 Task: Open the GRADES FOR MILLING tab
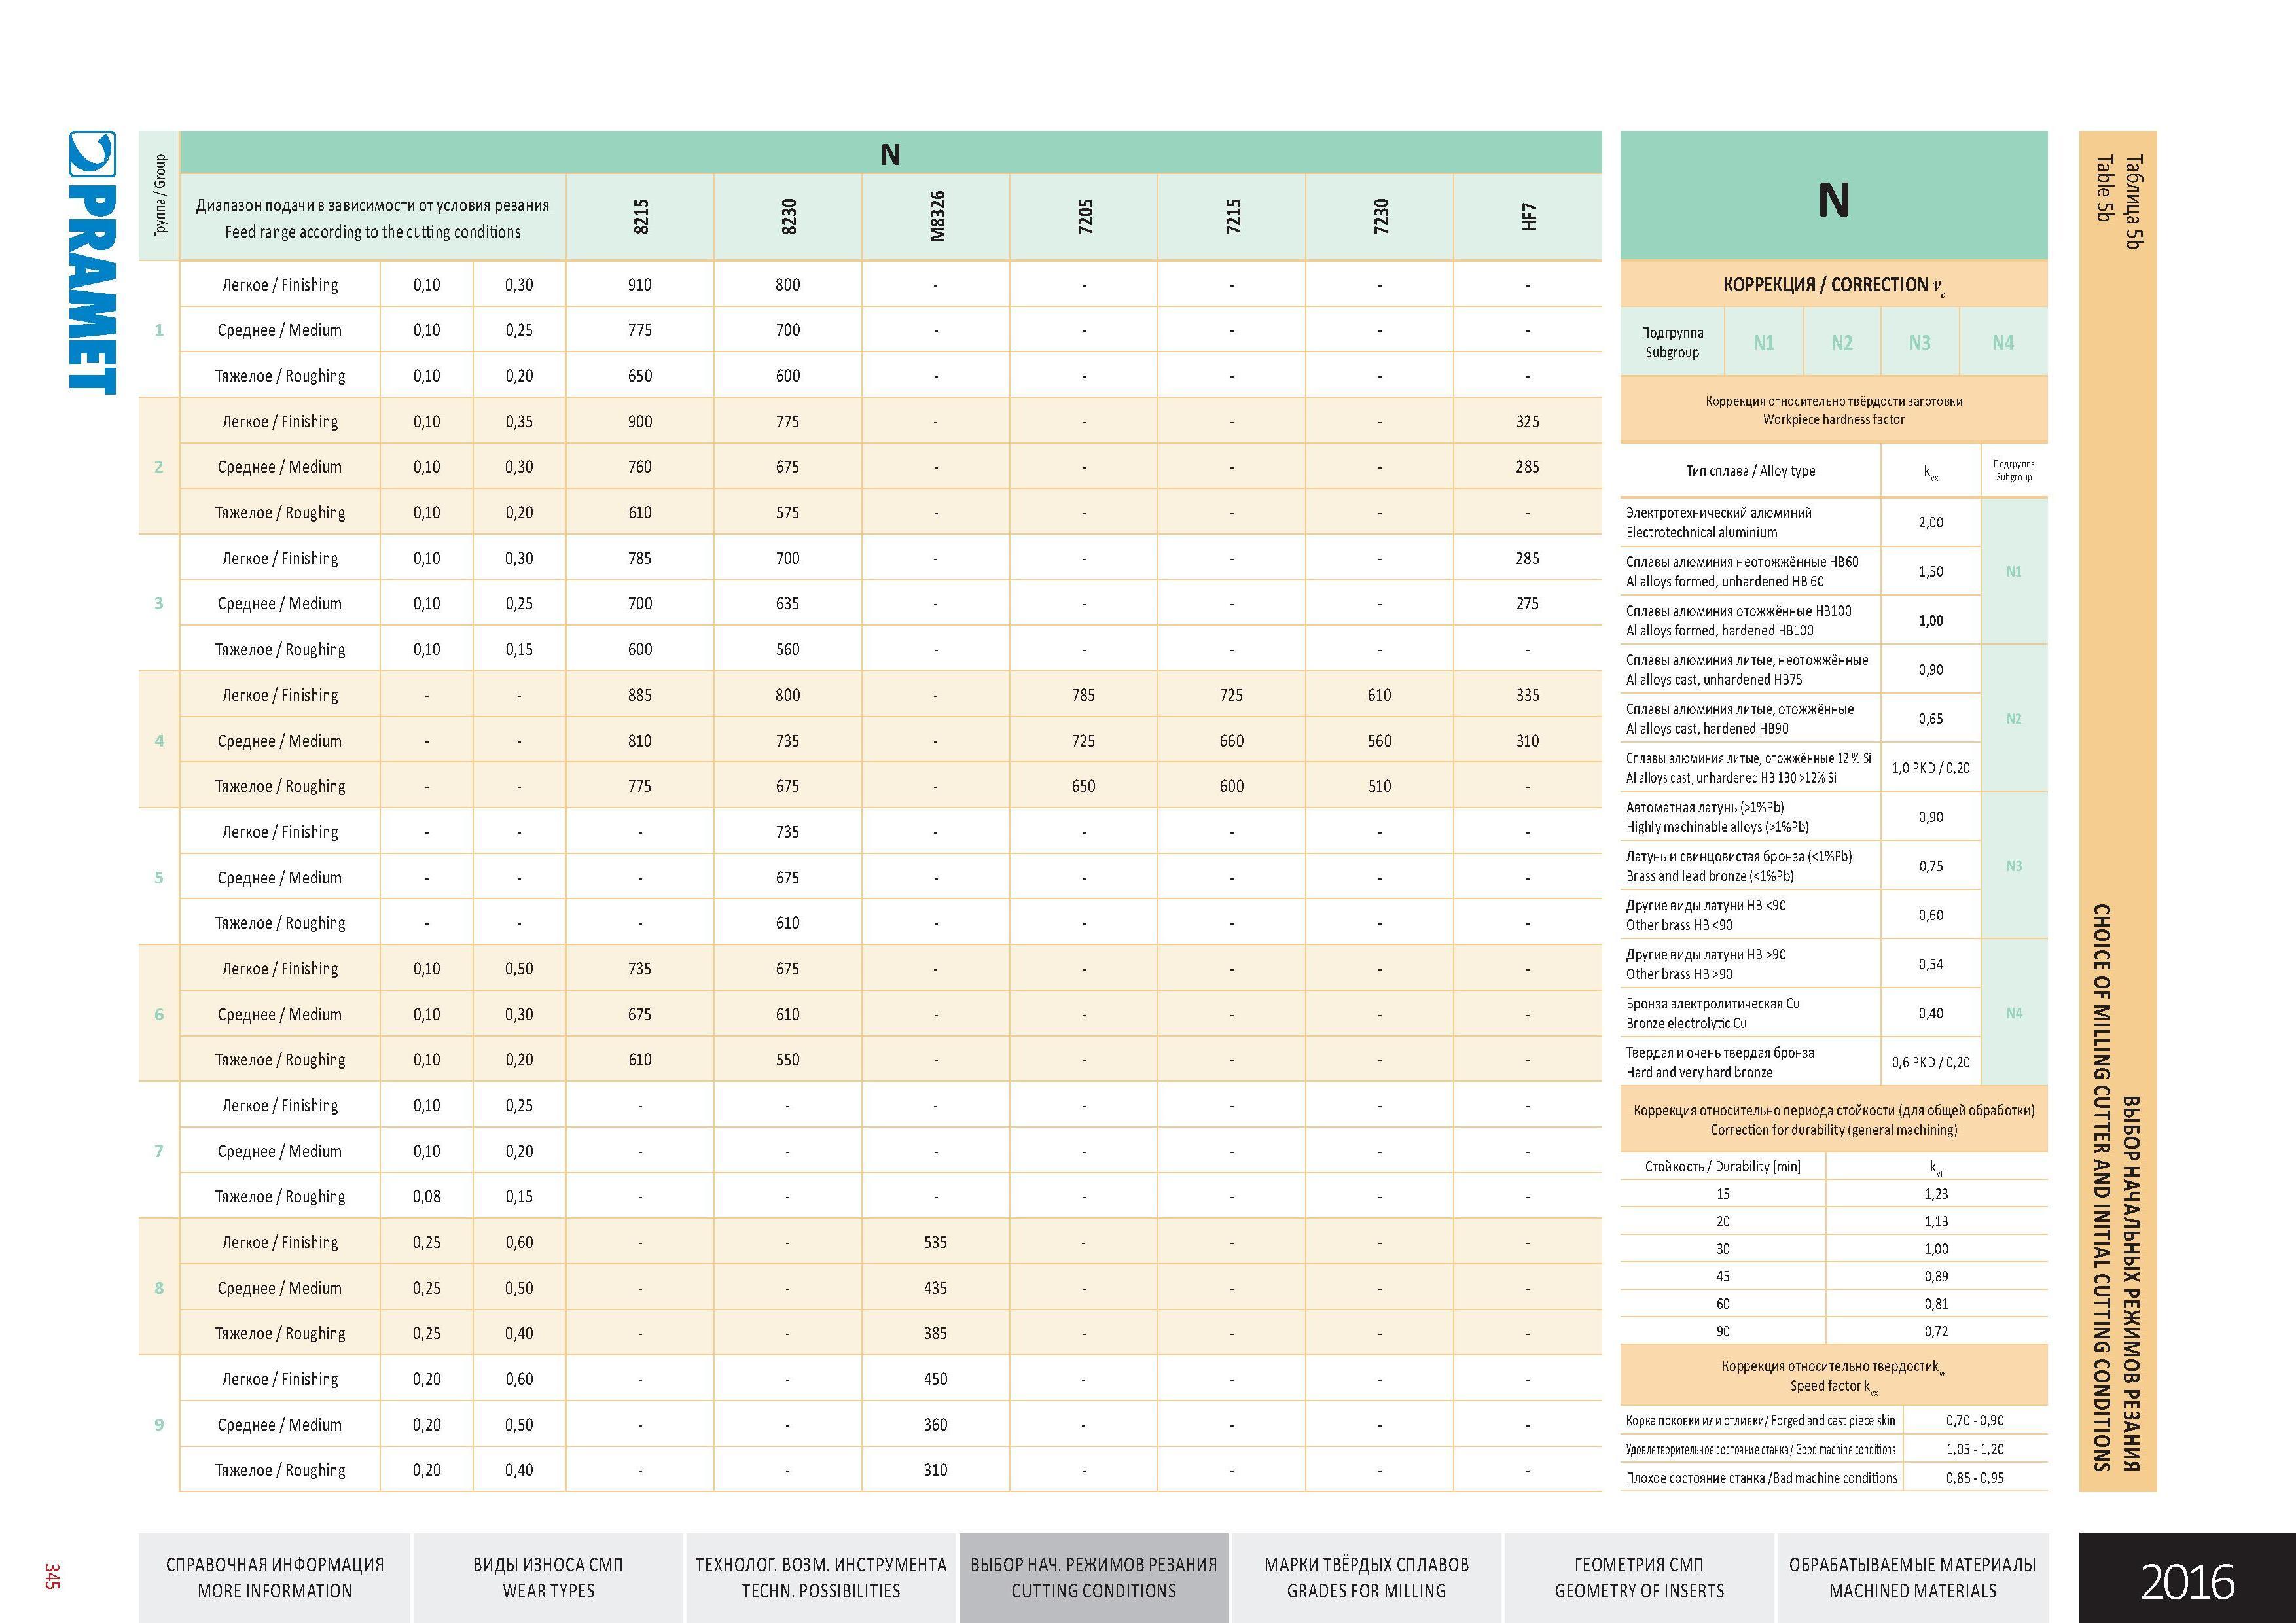pyautogui.click(x=1367, y=1577)
